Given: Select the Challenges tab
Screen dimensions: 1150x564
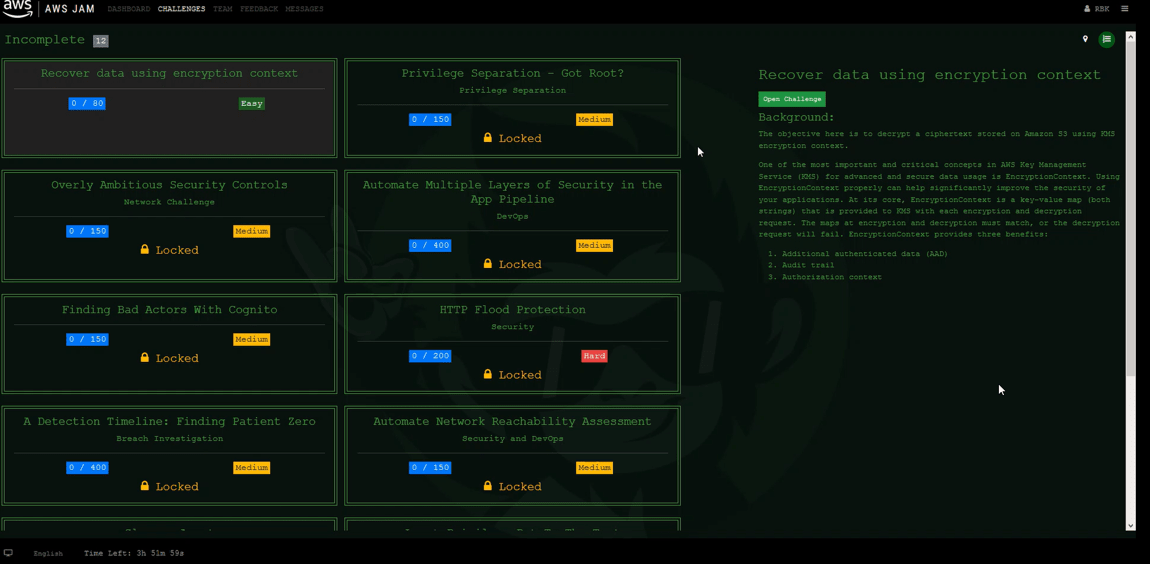Looking at the screenshot, I should pyautogui.click(x=181, y=9).
